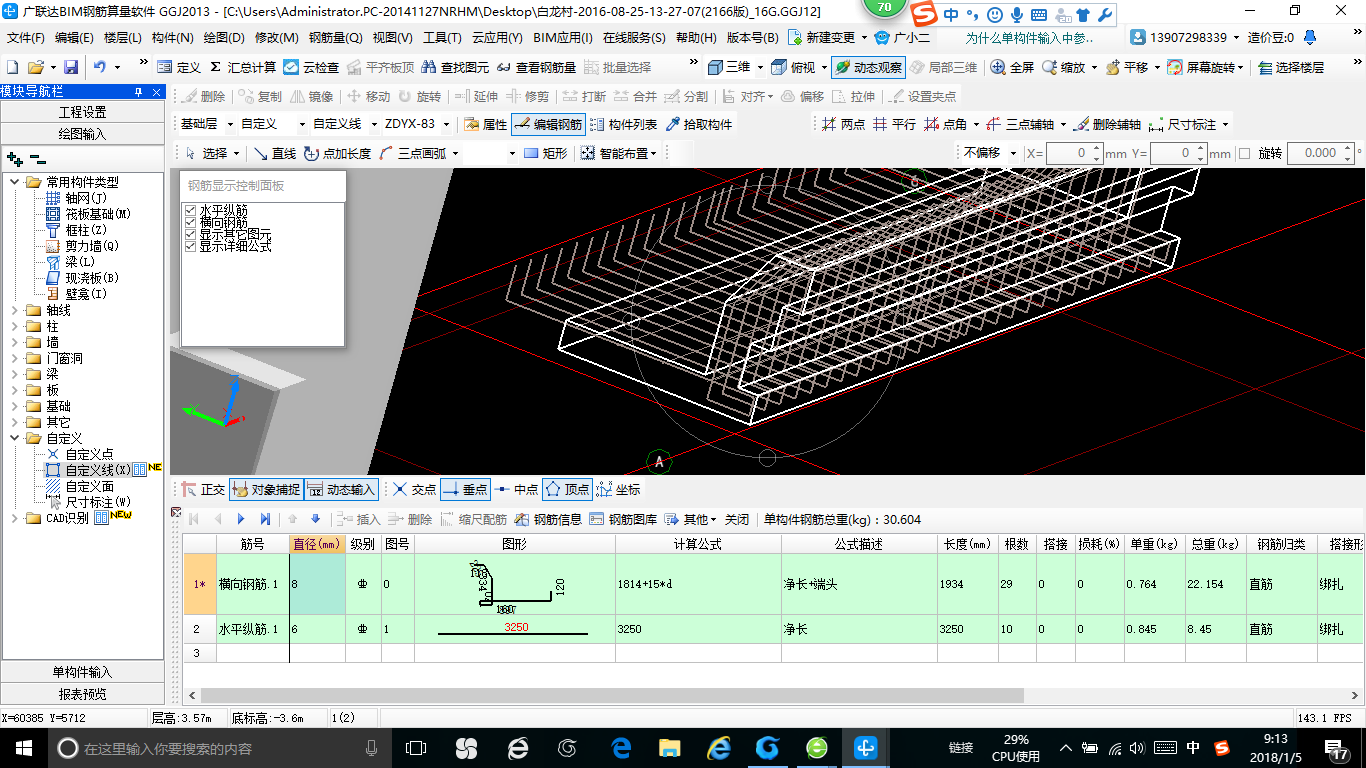Click 删除辅轴 delete auxiliary axis

click(x=1107, y=124)
